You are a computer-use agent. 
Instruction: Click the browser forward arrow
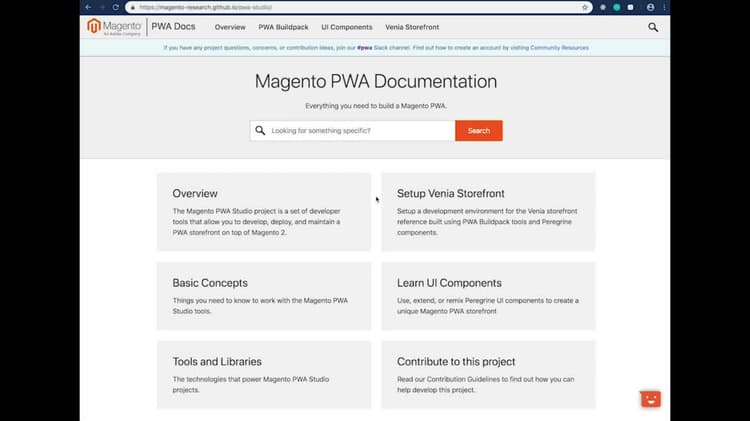102,7
